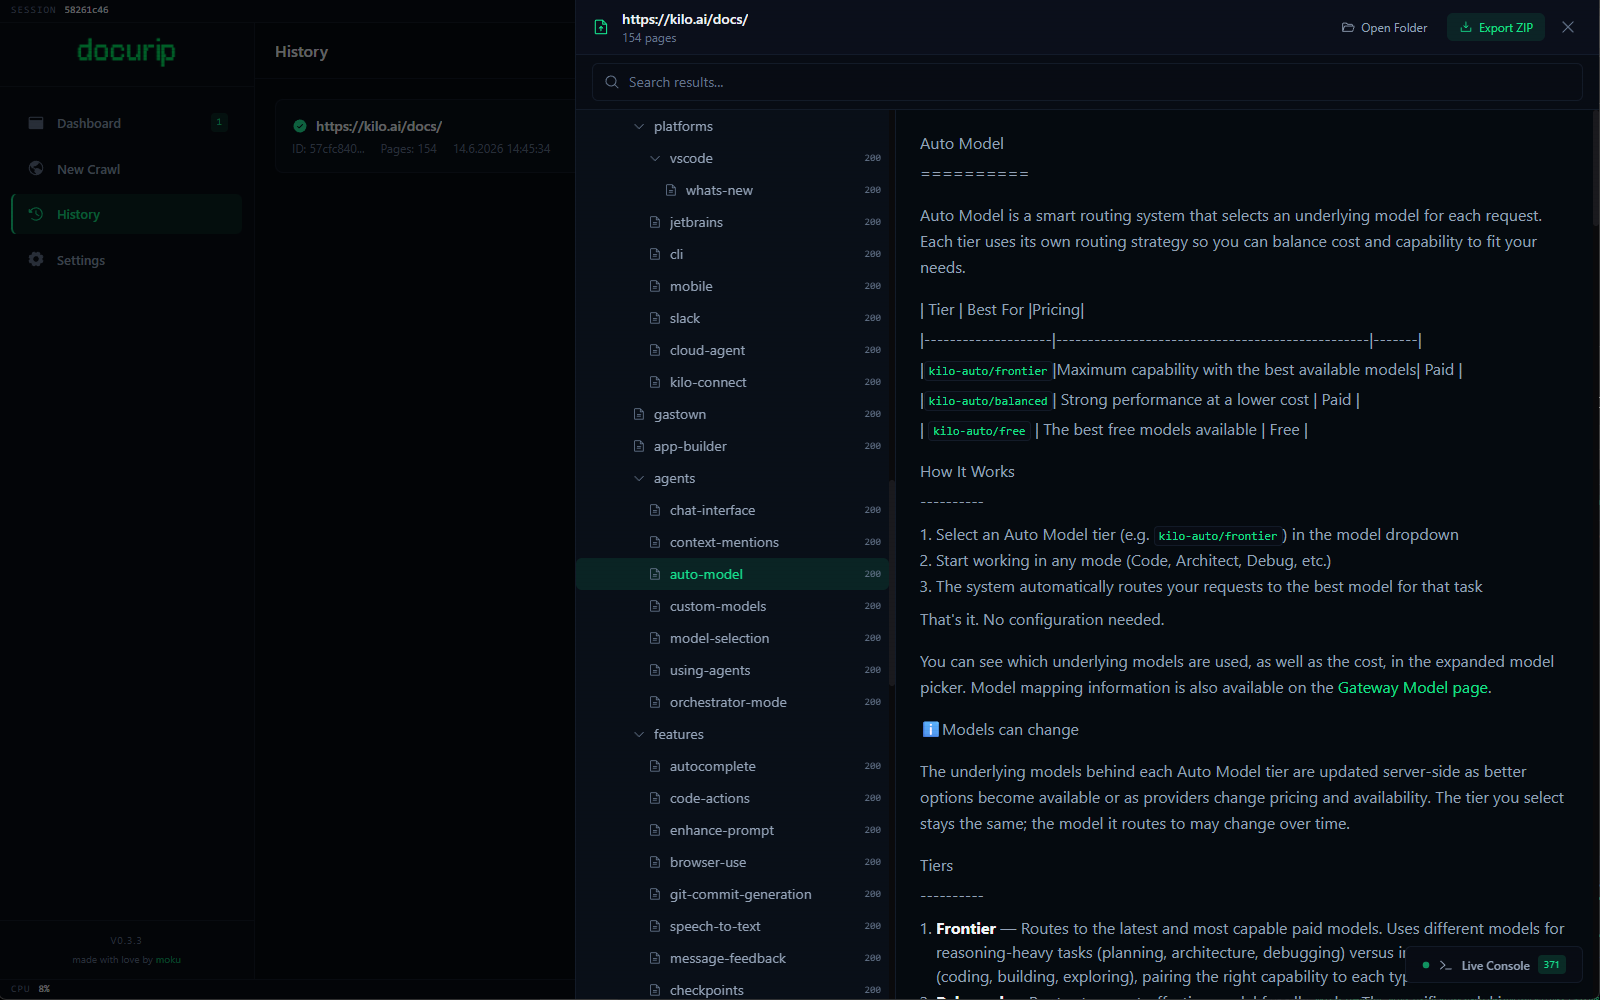
Task: Open the Live Console panel
Action: pos(1494,965)
